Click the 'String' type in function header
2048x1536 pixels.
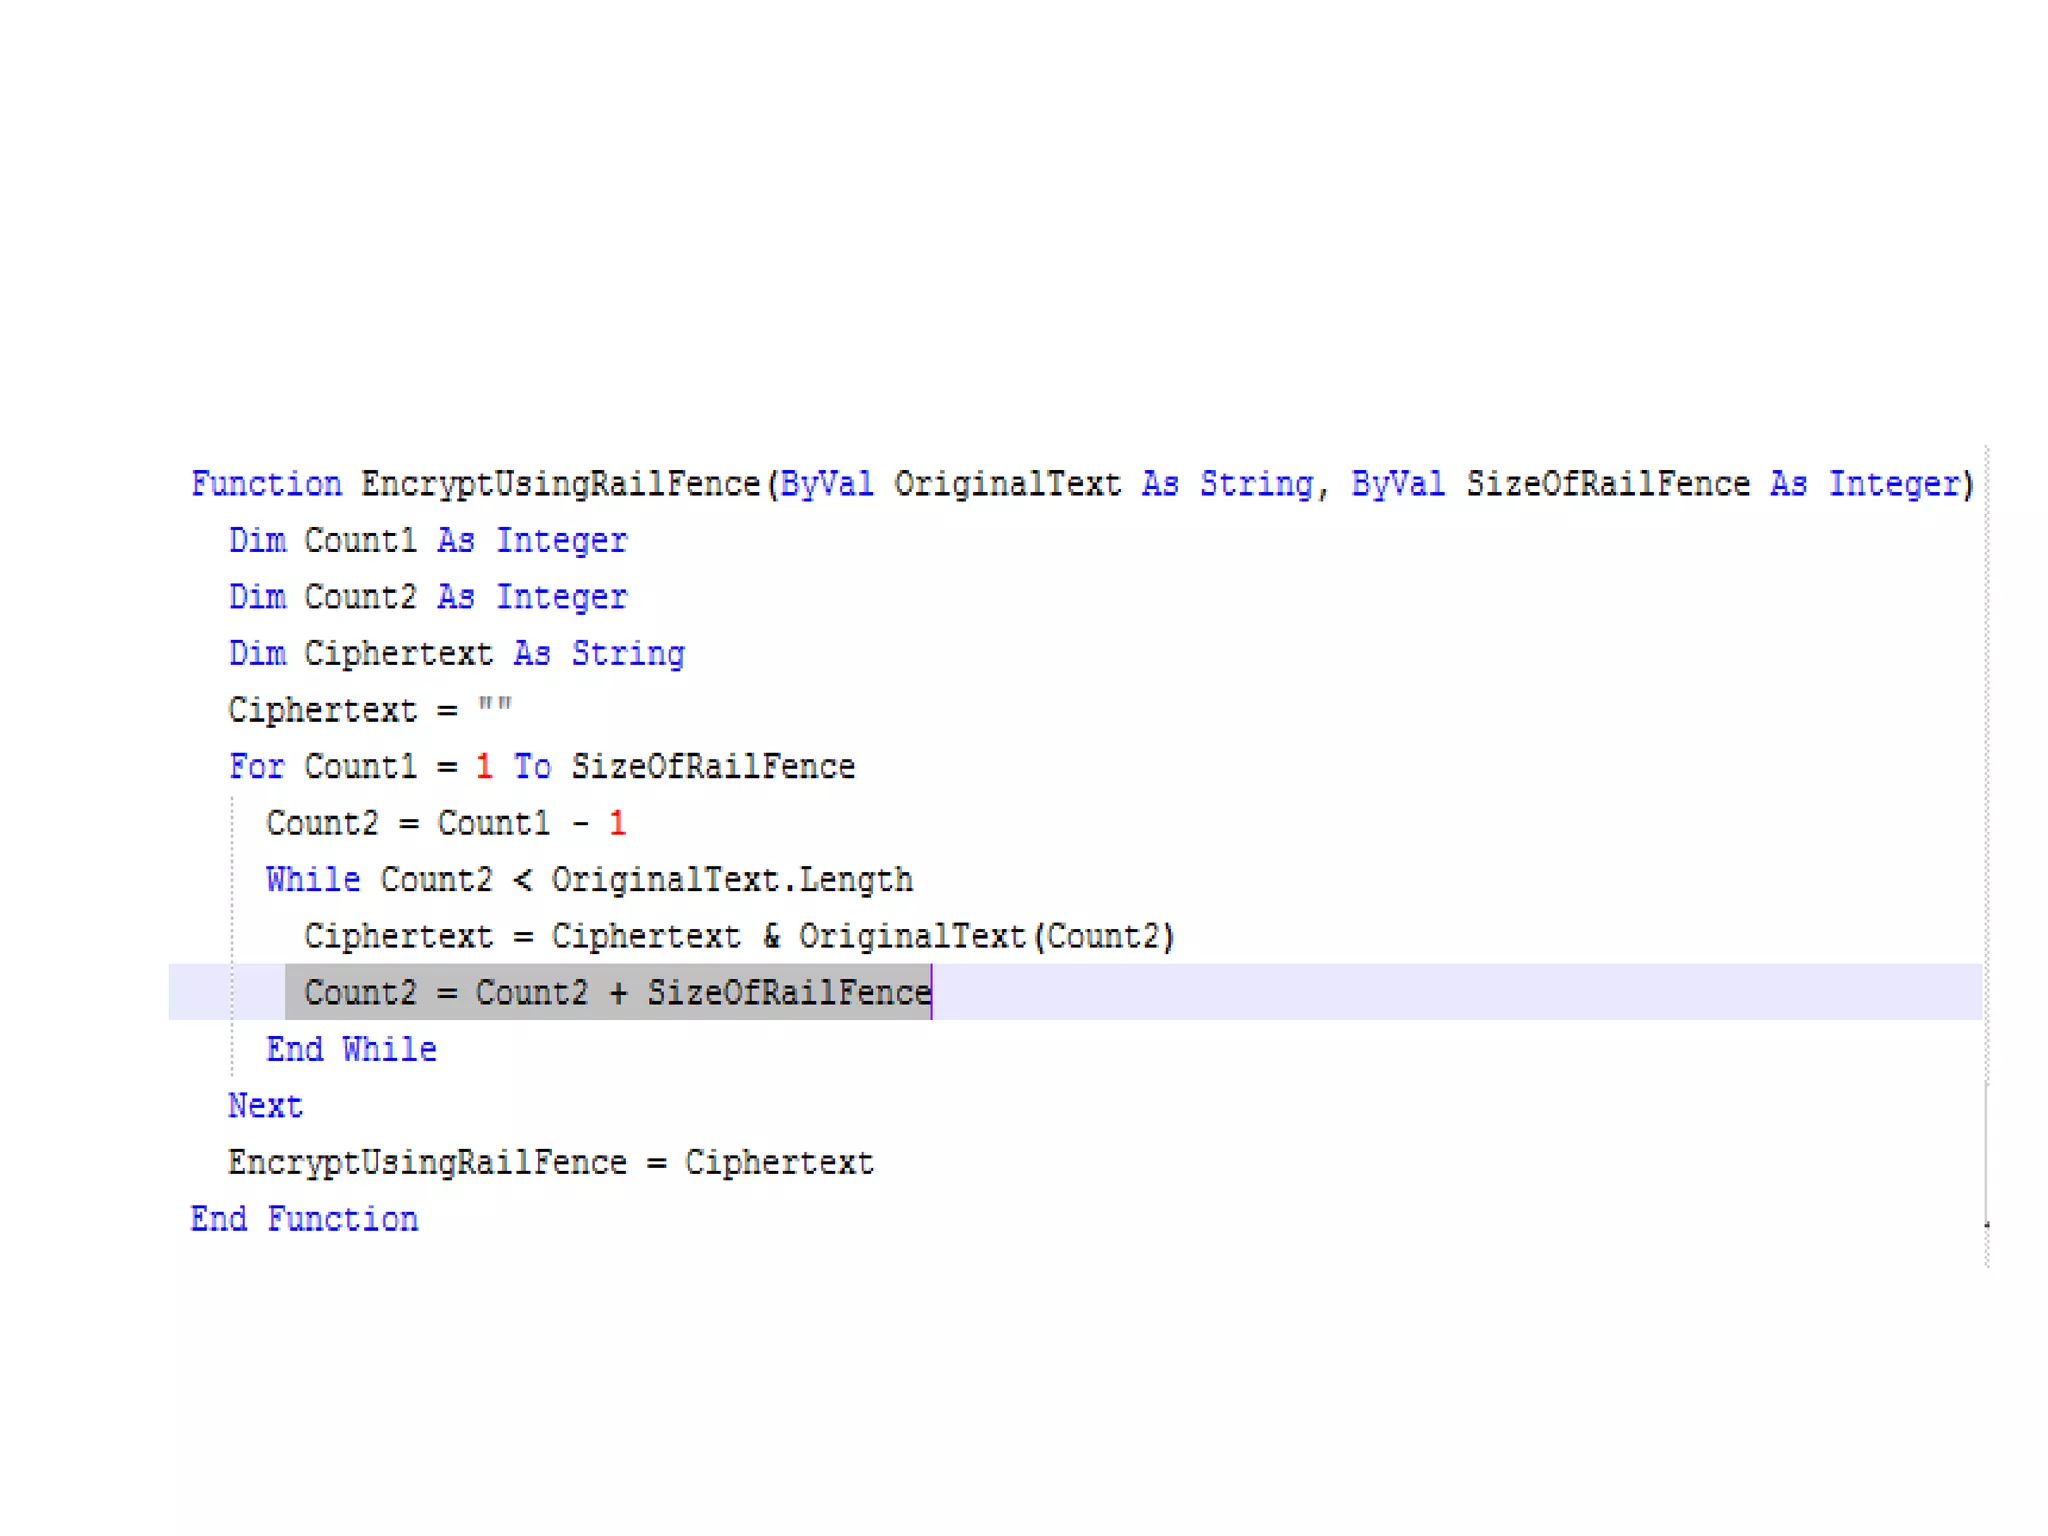tap(1256, 484)
